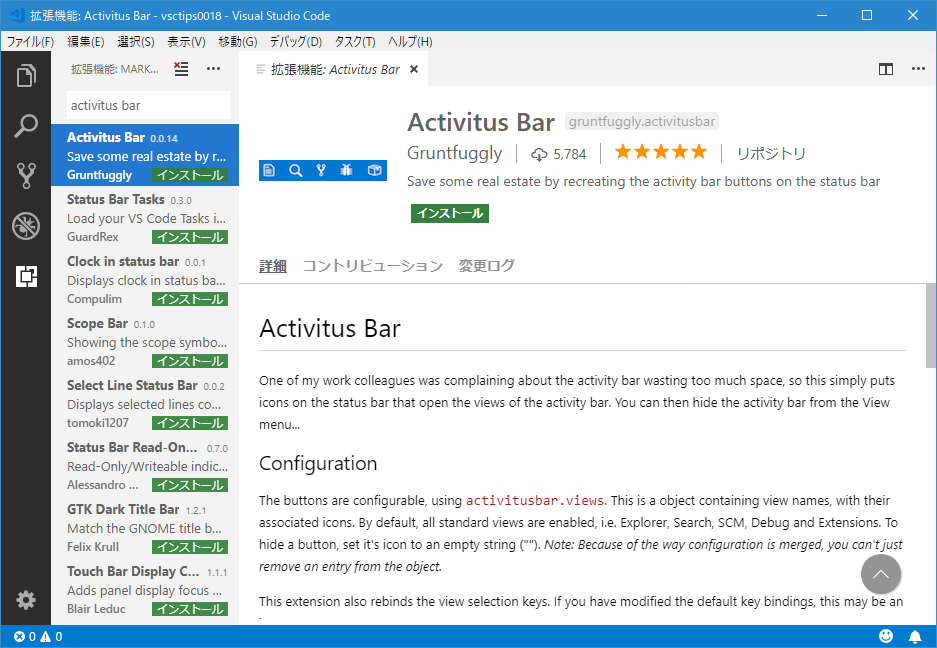Open the リポジトリ link
937x648 pixels.
(771, 154)
